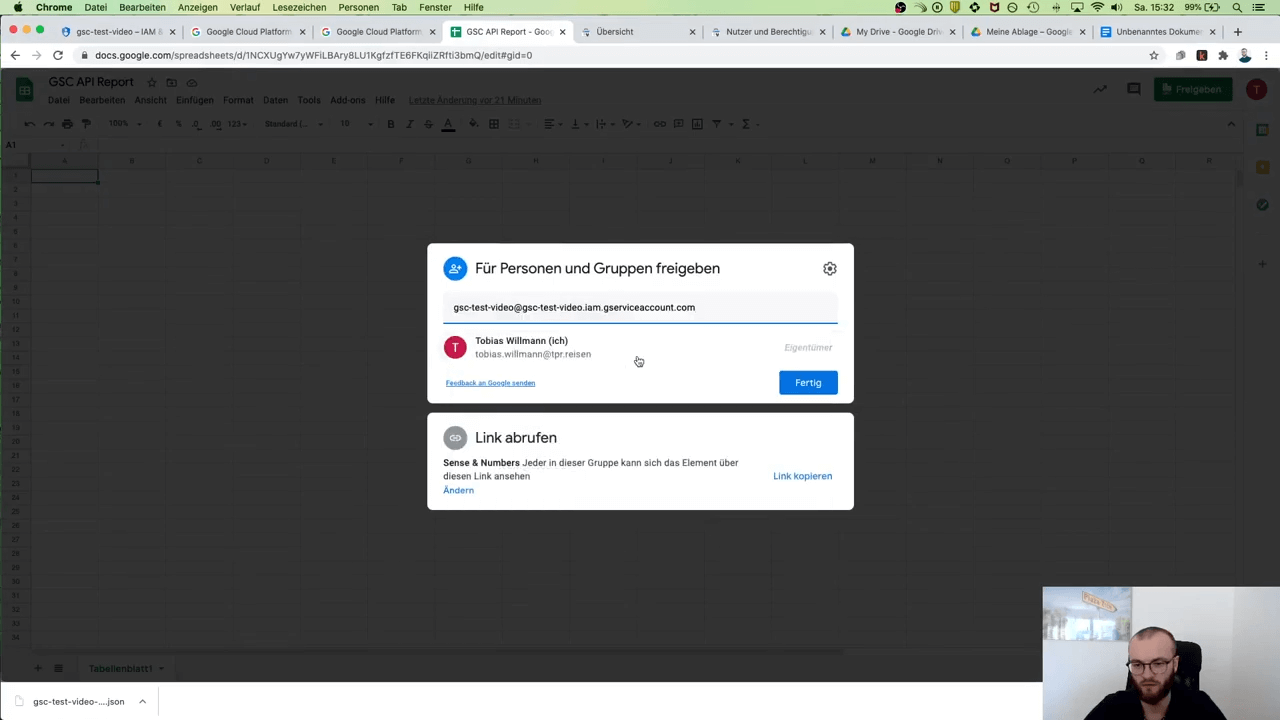Click the print icon in Sheets toolbar
Viewport: 1280px width, 720px height.
[x=67, y=124]
